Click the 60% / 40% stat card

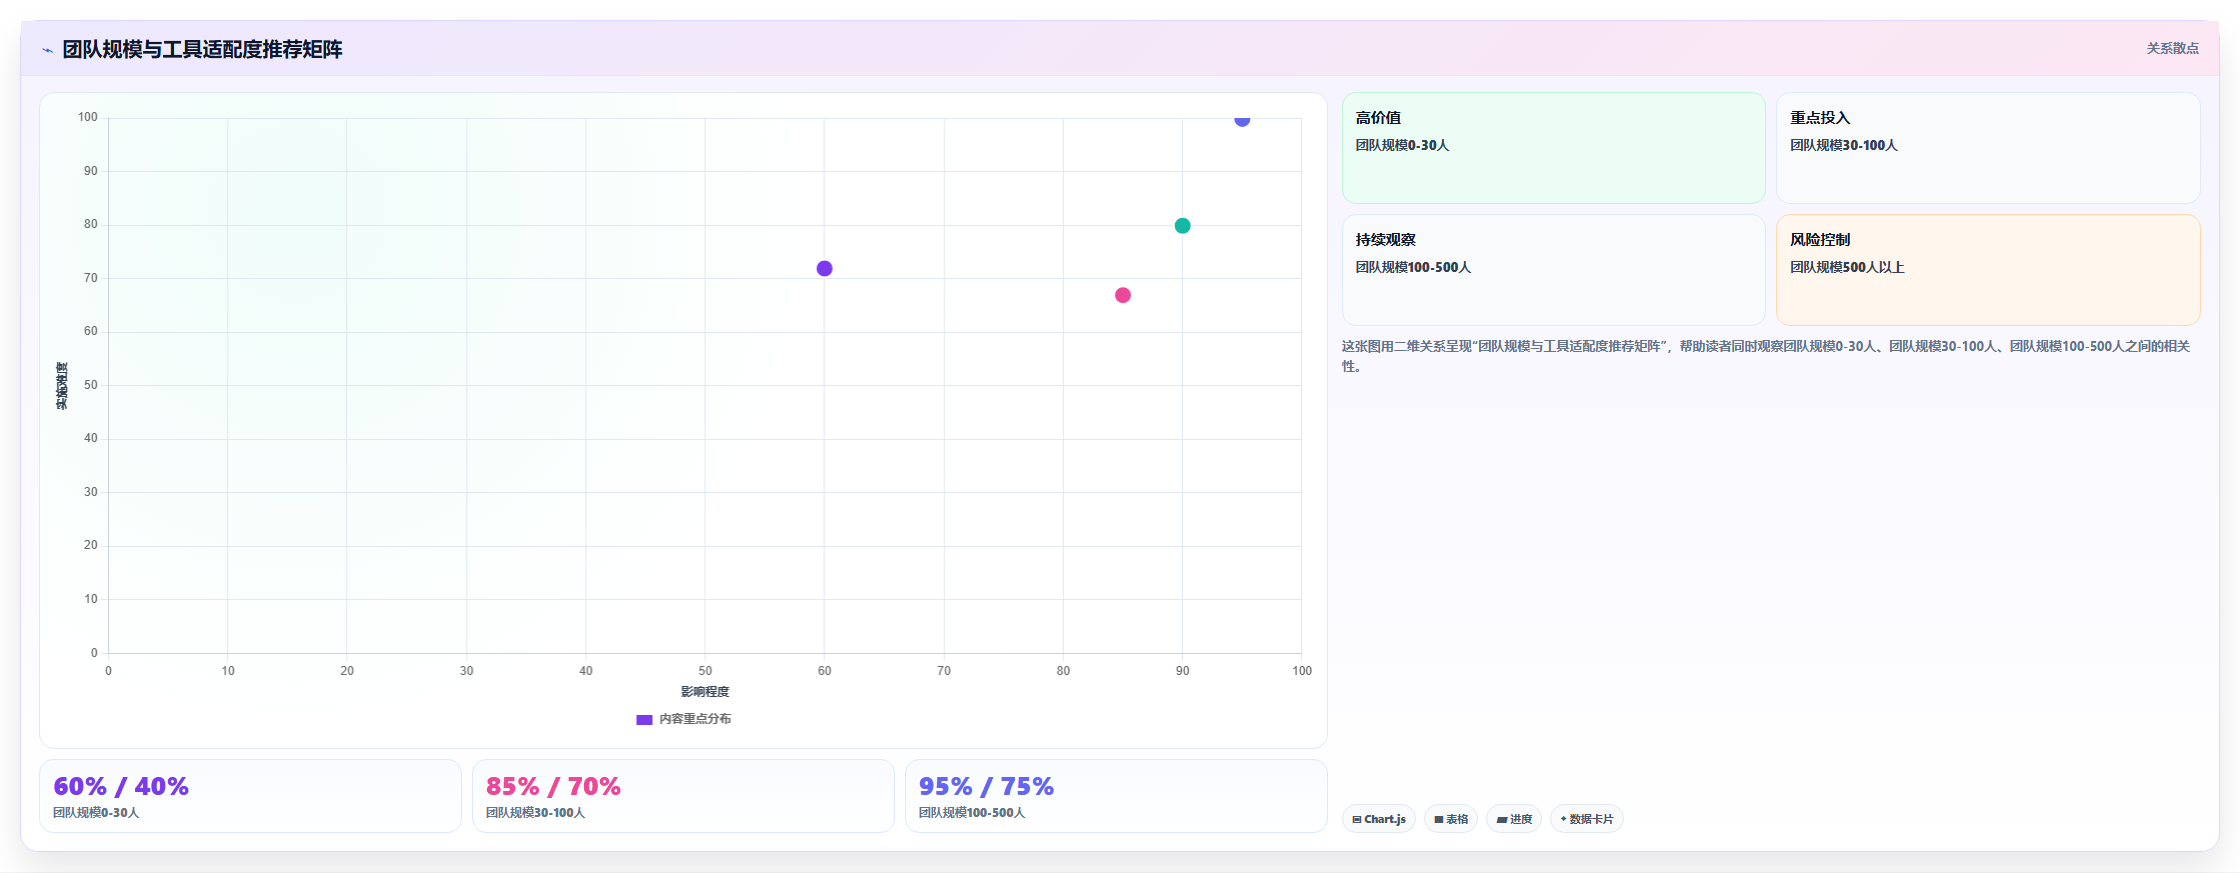[250, 796]
